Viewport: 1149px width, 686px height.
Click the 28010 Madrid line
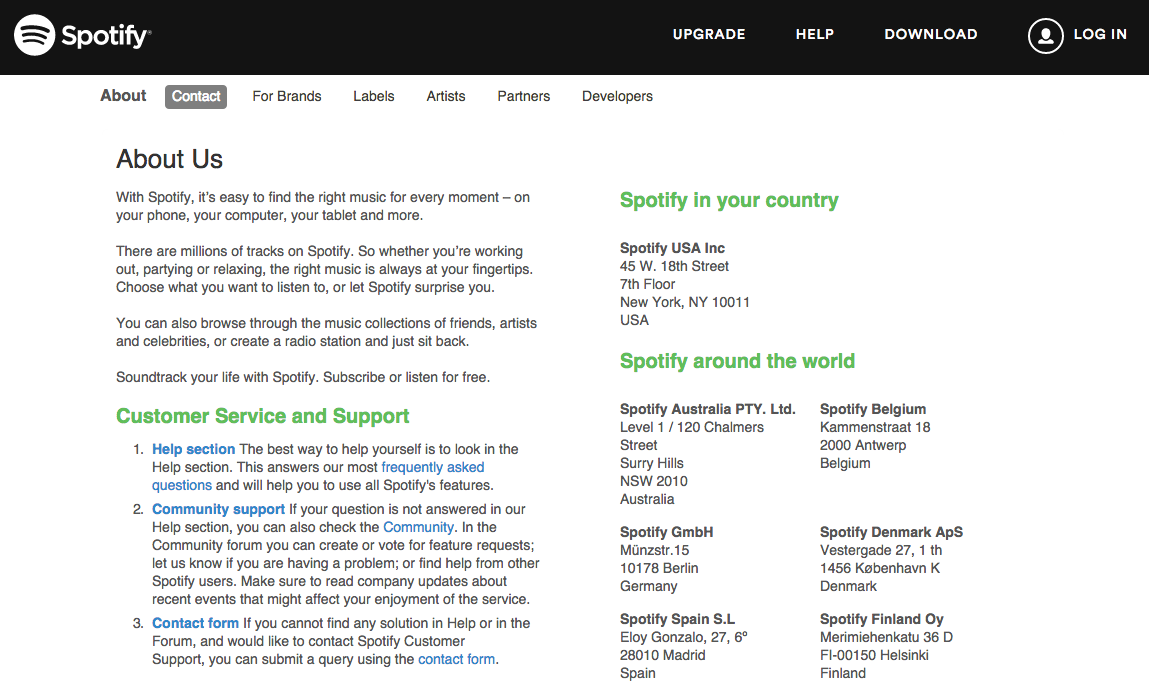coord(662,656)
